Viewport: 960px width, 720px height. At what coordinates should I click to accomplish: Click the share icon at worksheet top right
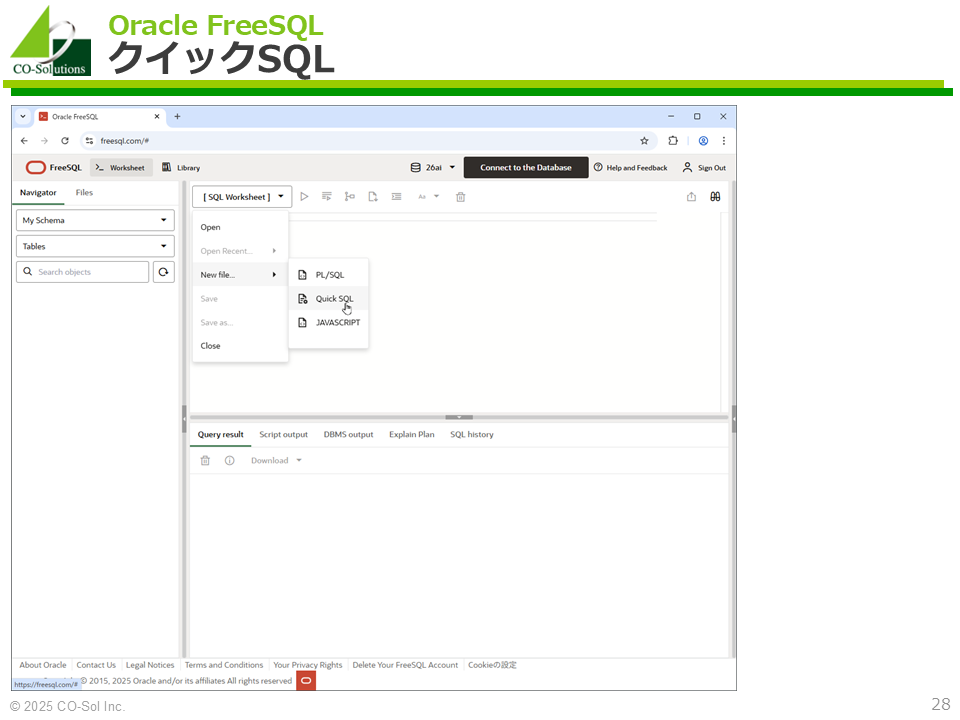click(x=691, y=197)
